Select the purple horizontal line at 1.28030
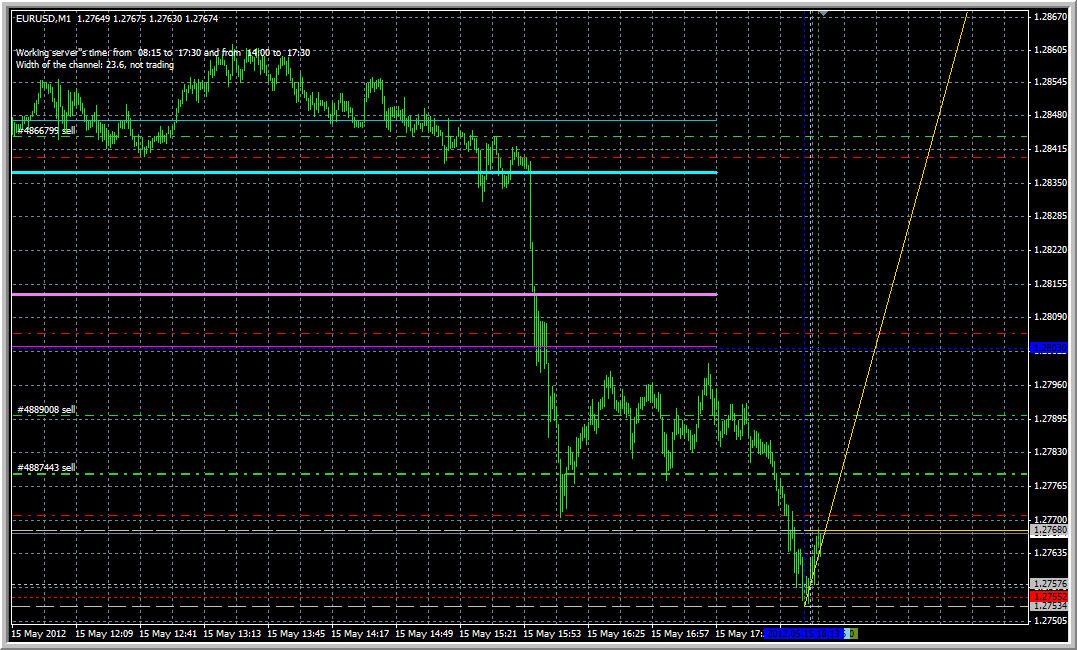1077x650 pixels. click(364, 347)
